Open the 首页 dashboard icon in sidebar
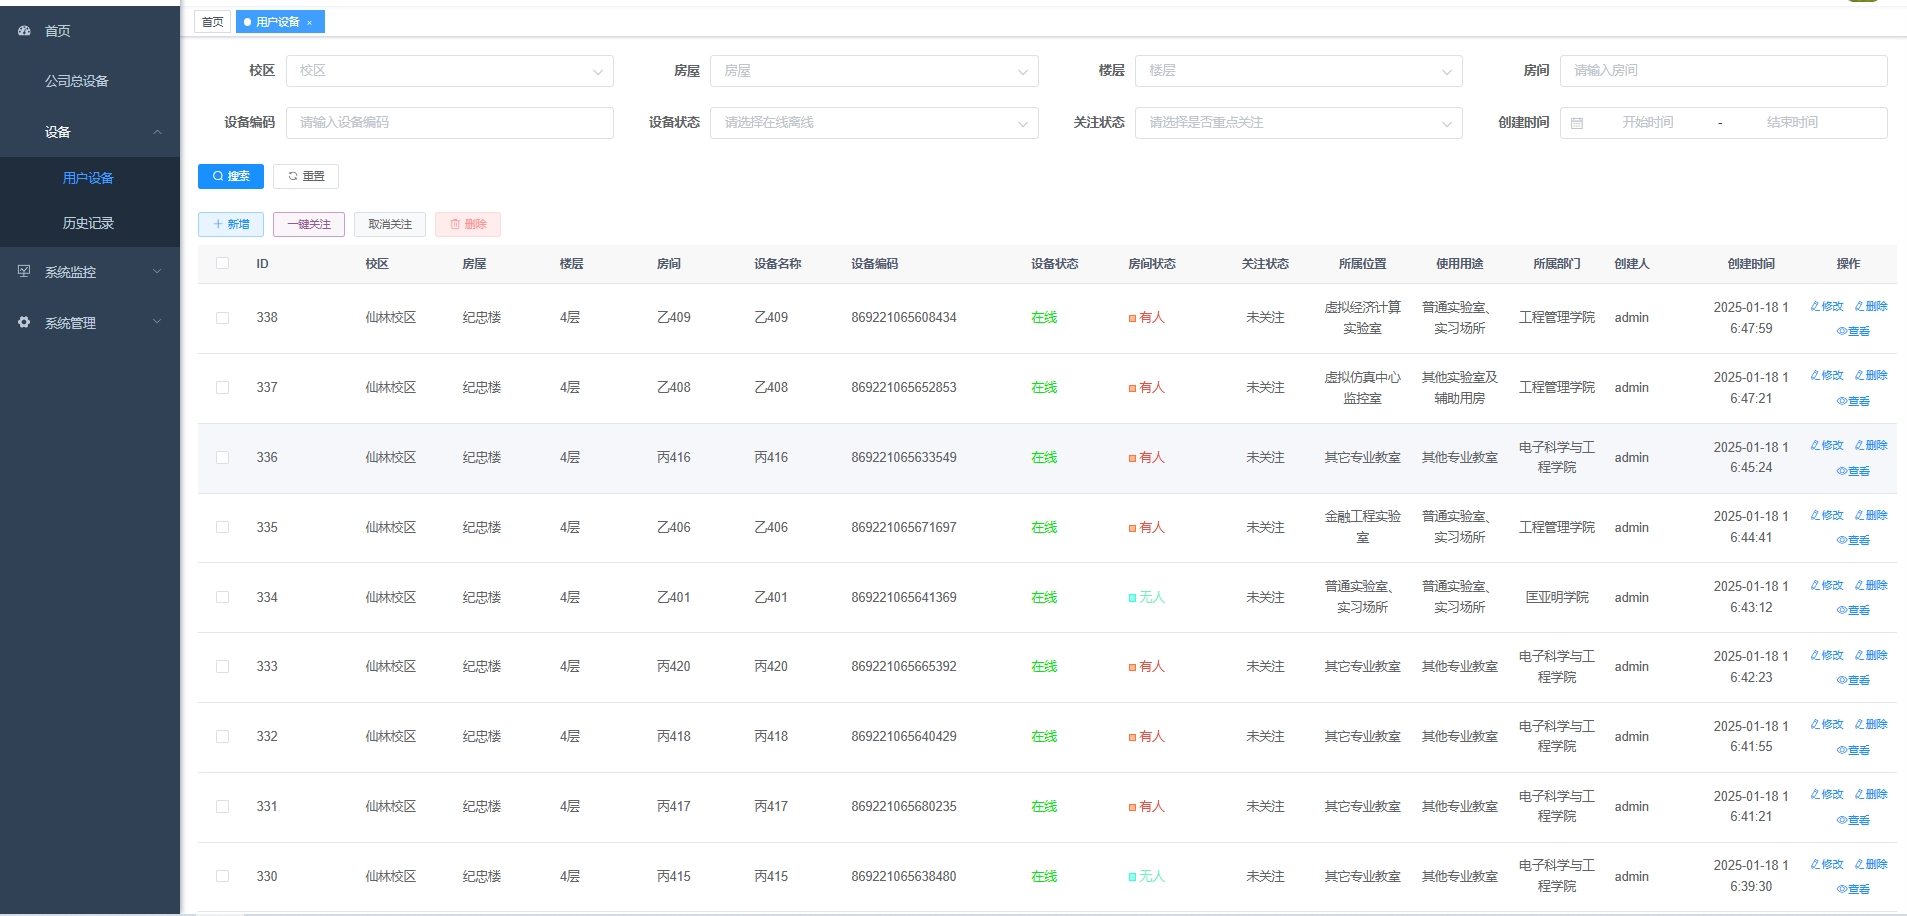 (24, 31)
